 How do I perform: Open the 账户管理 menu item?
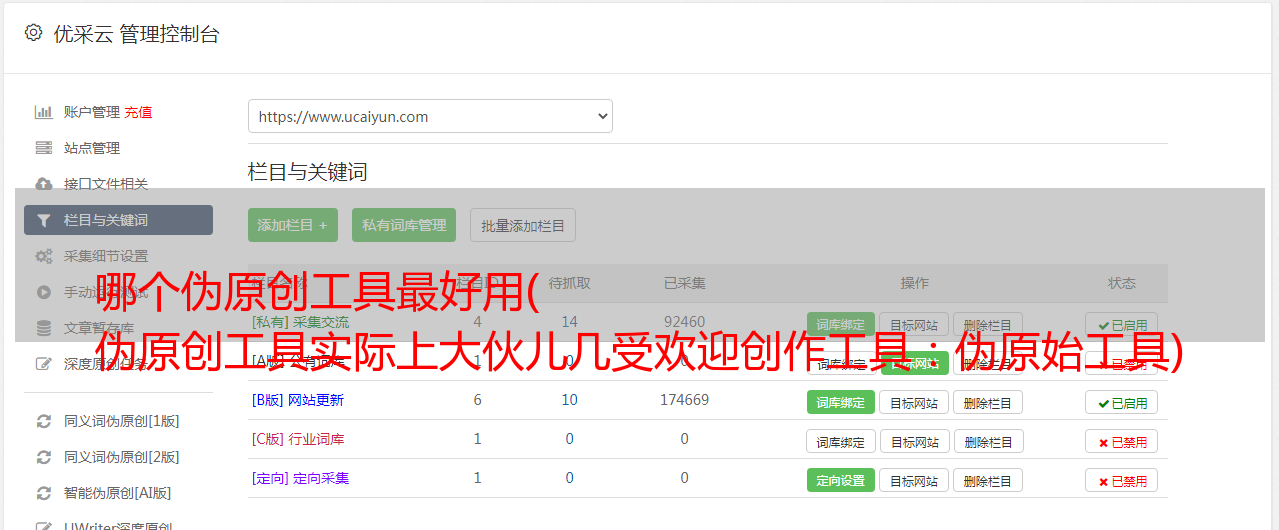(92, 112)
